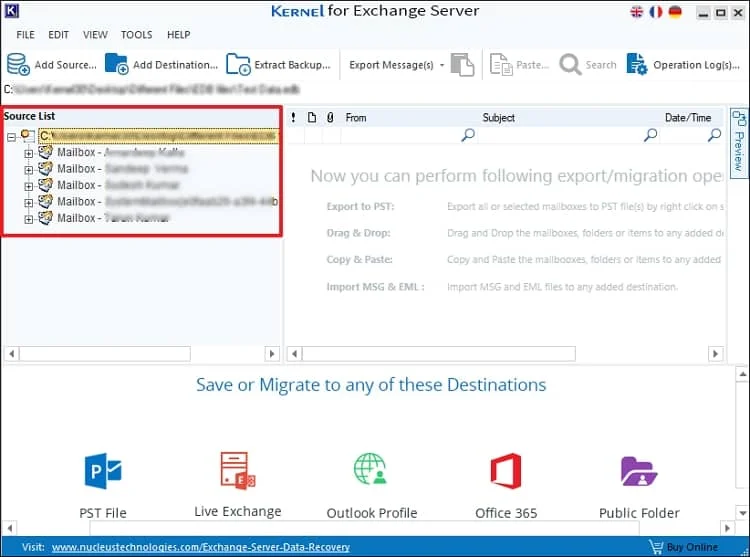Switch language to French flag
This screenshot has width=750, height=557.
click(656, 12)
